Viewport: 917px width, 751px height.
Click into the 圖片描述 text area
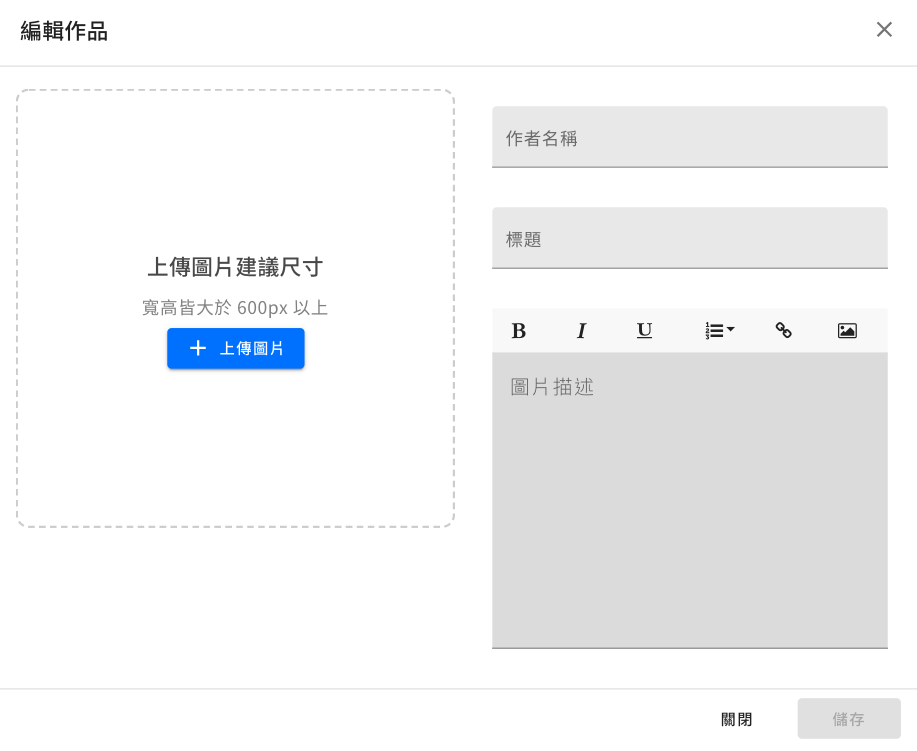click(689, 500)
